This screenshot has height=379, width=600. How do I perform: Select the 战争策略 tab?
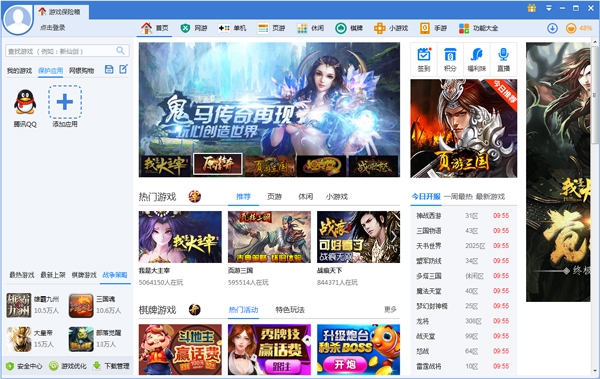point(115,275)
